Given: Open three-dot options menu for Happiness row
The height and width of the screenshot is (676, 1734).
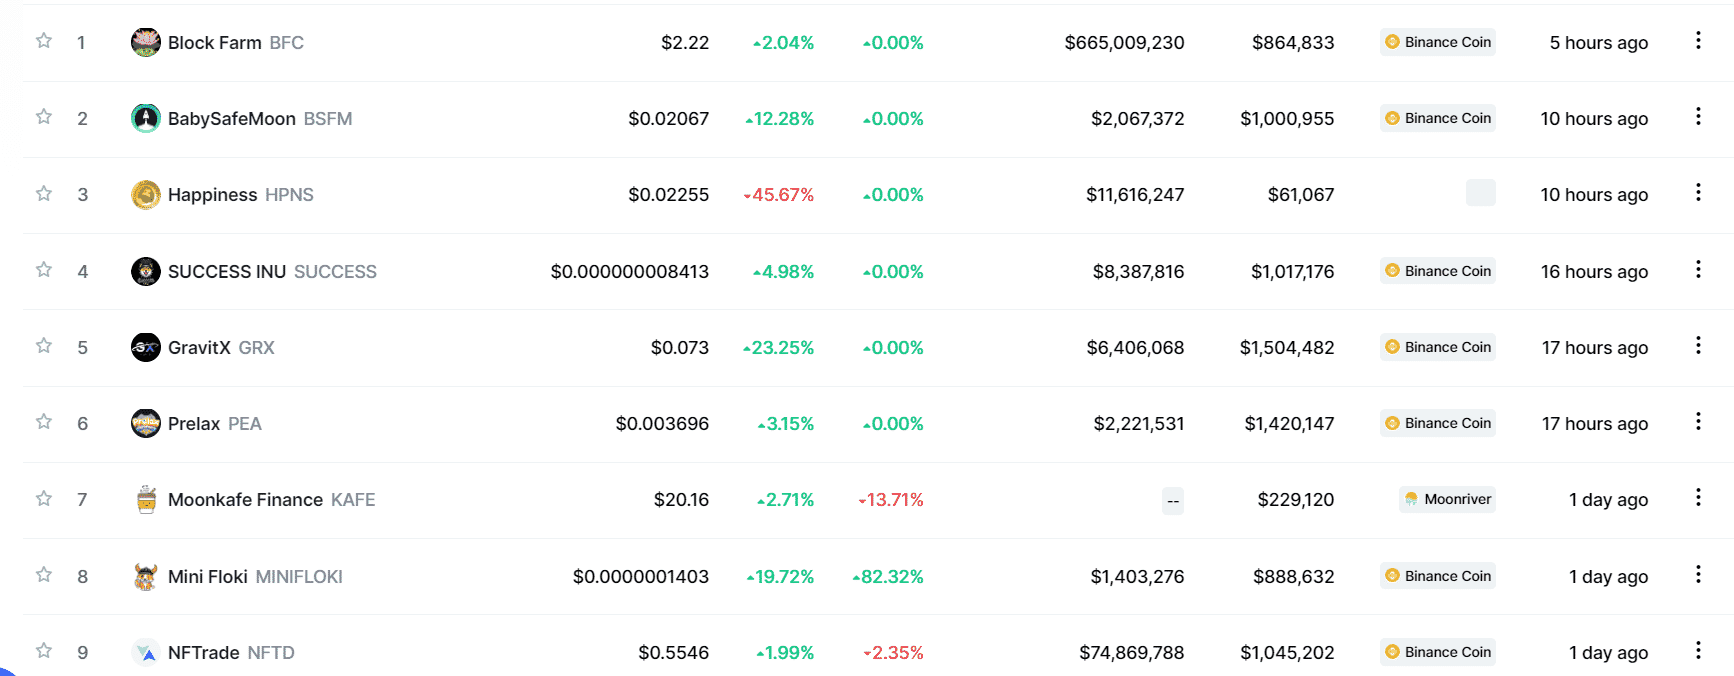Looking at the screenshot, I should click(x=1698, y=192).
